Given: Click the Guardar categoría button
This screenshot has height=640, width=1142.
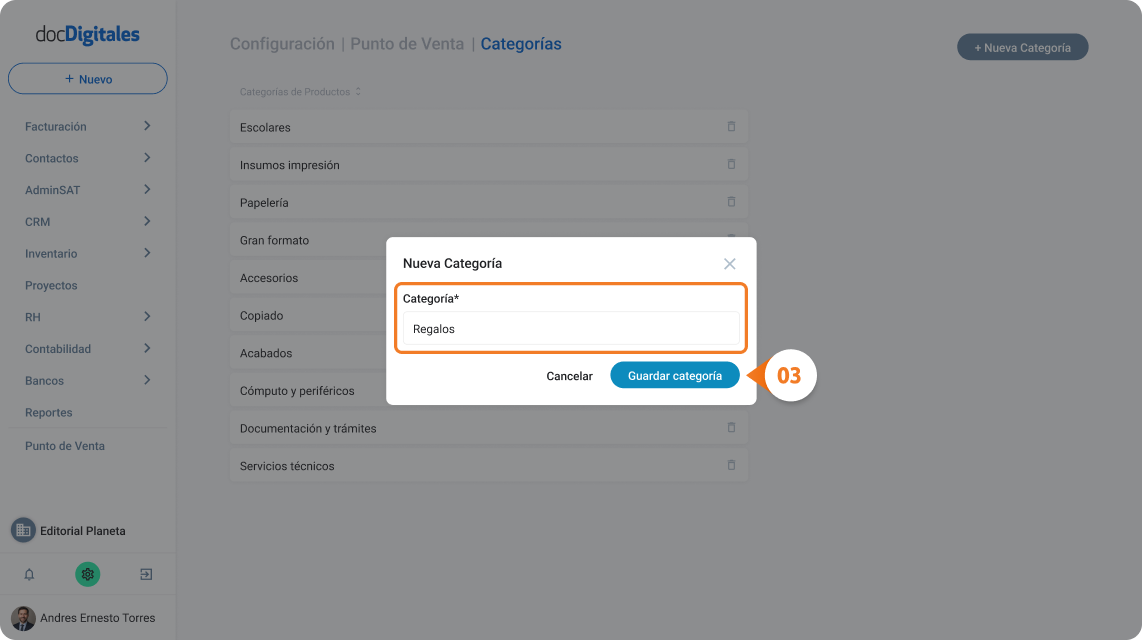Looking at the screenshot, I should tap(675, 376).
